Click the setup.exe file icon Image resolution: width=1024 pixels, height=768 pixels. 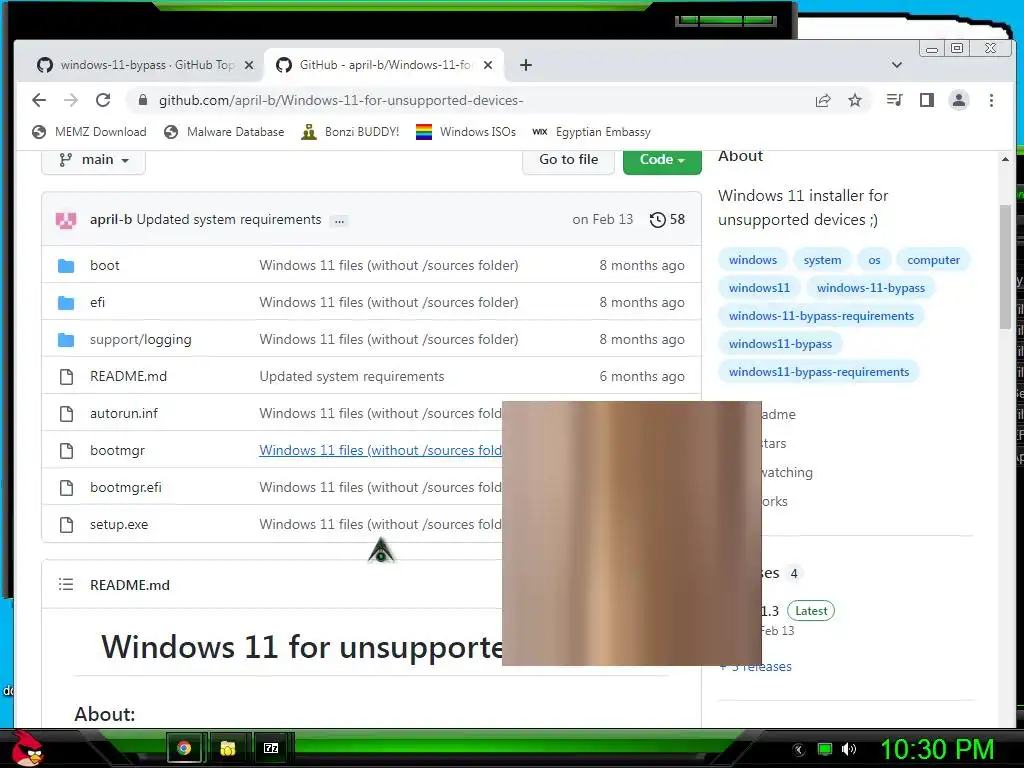point(66,524)
